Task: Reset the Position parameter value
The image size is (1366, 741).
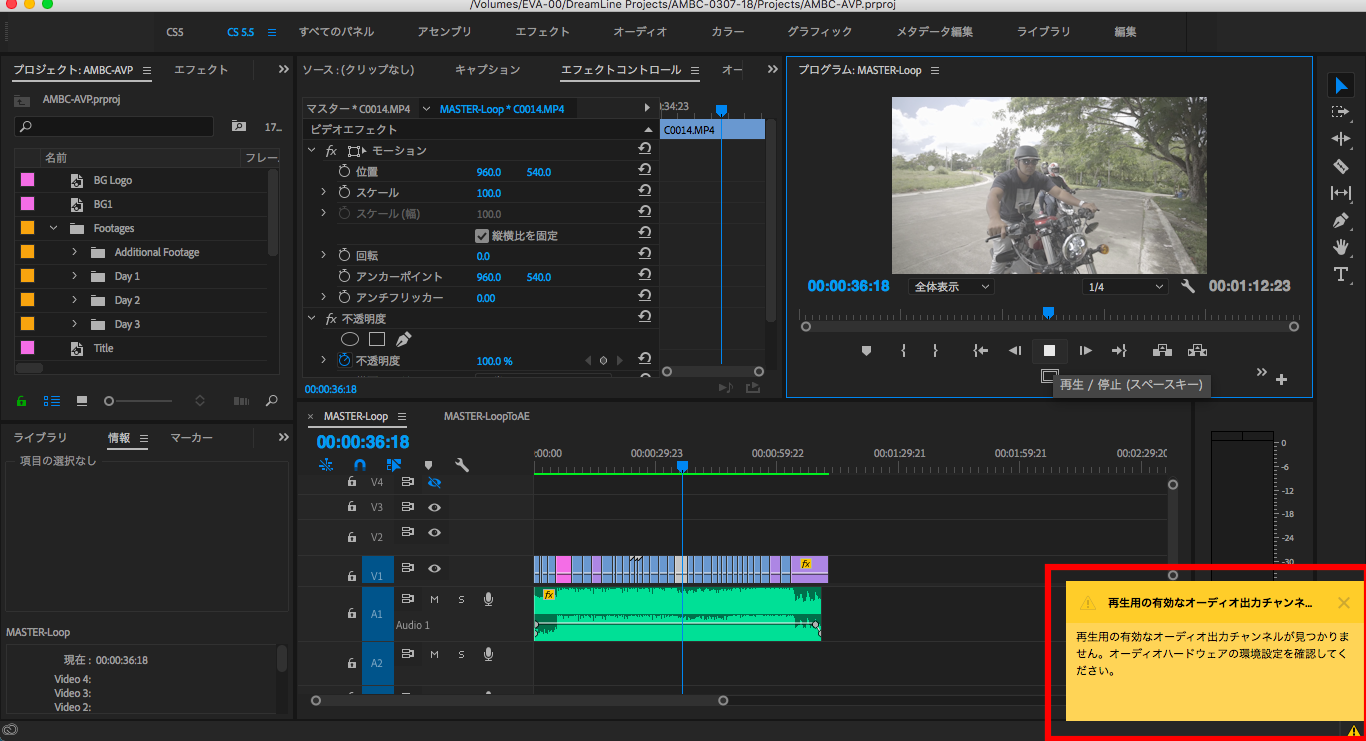Action: coord(644,171)
